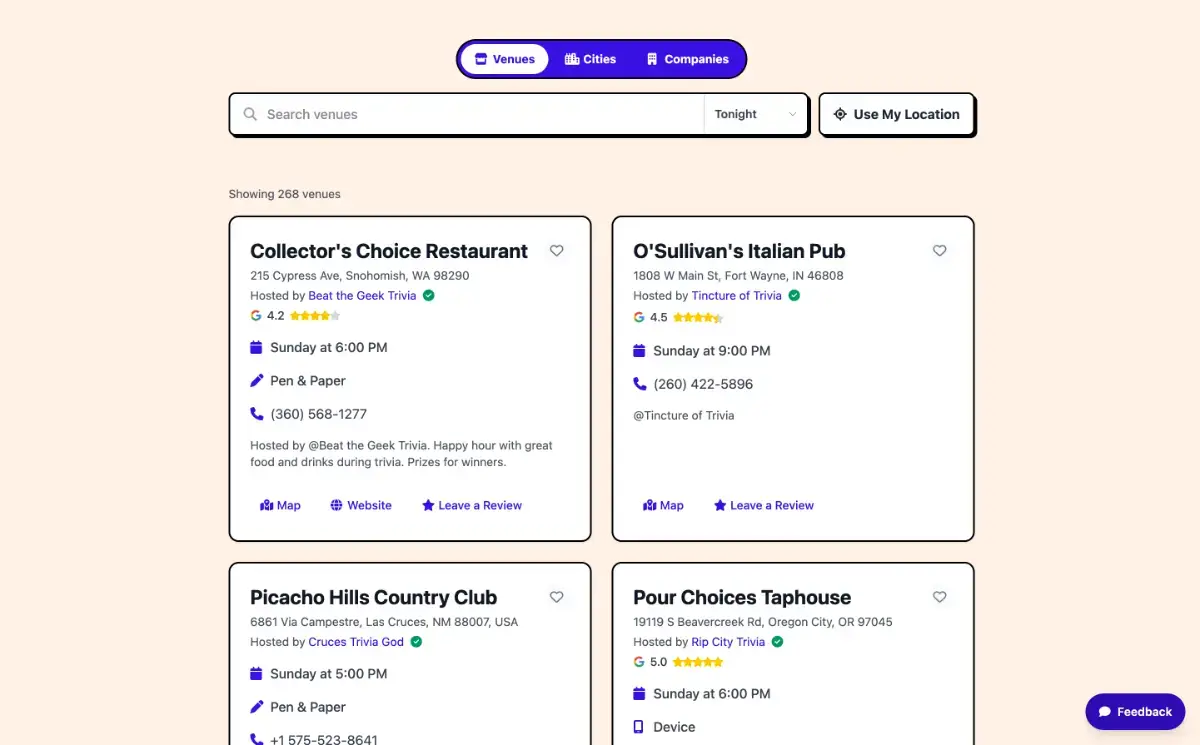Image resolution: width=1200 pixels, height=745 pixels.
Task: Click Google icon beside 5.0 rating
Action: click(639, 662)
